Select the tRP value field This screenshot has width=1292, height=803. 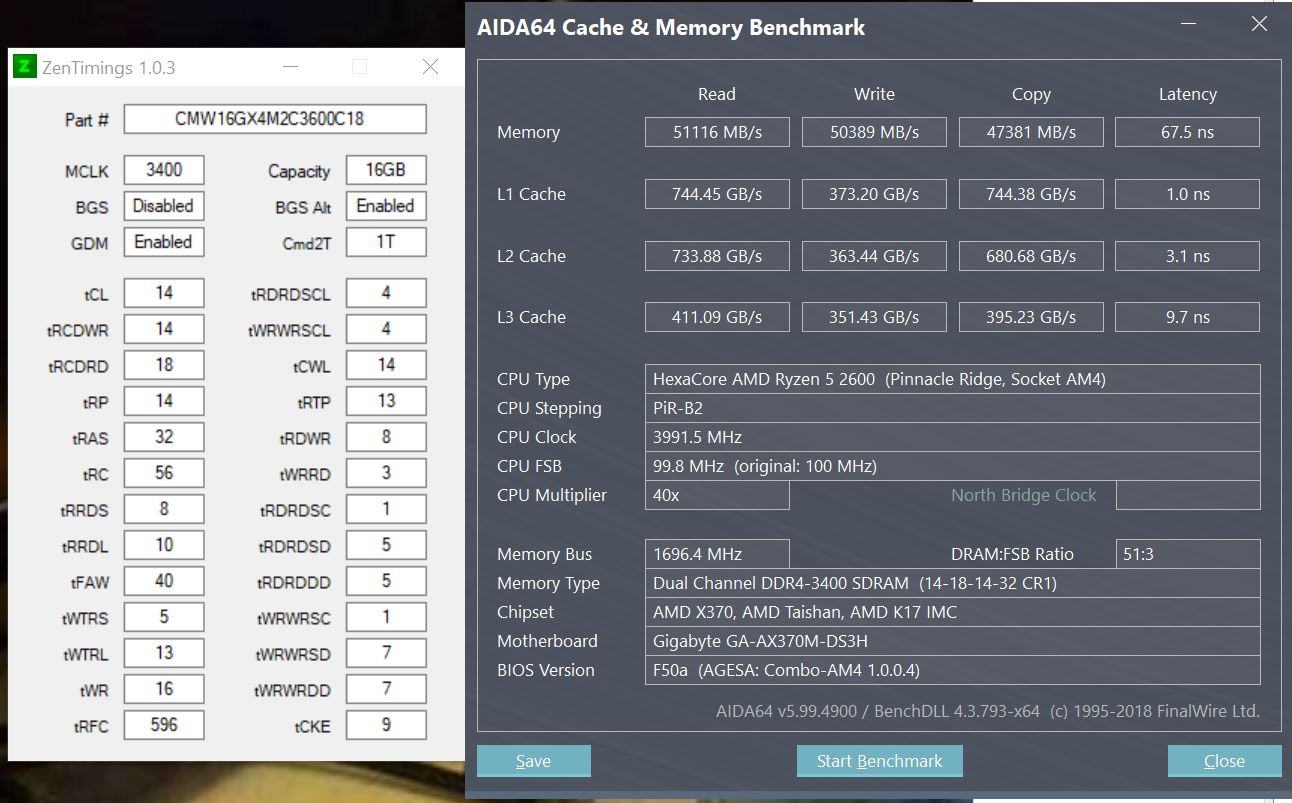[164, 401]
